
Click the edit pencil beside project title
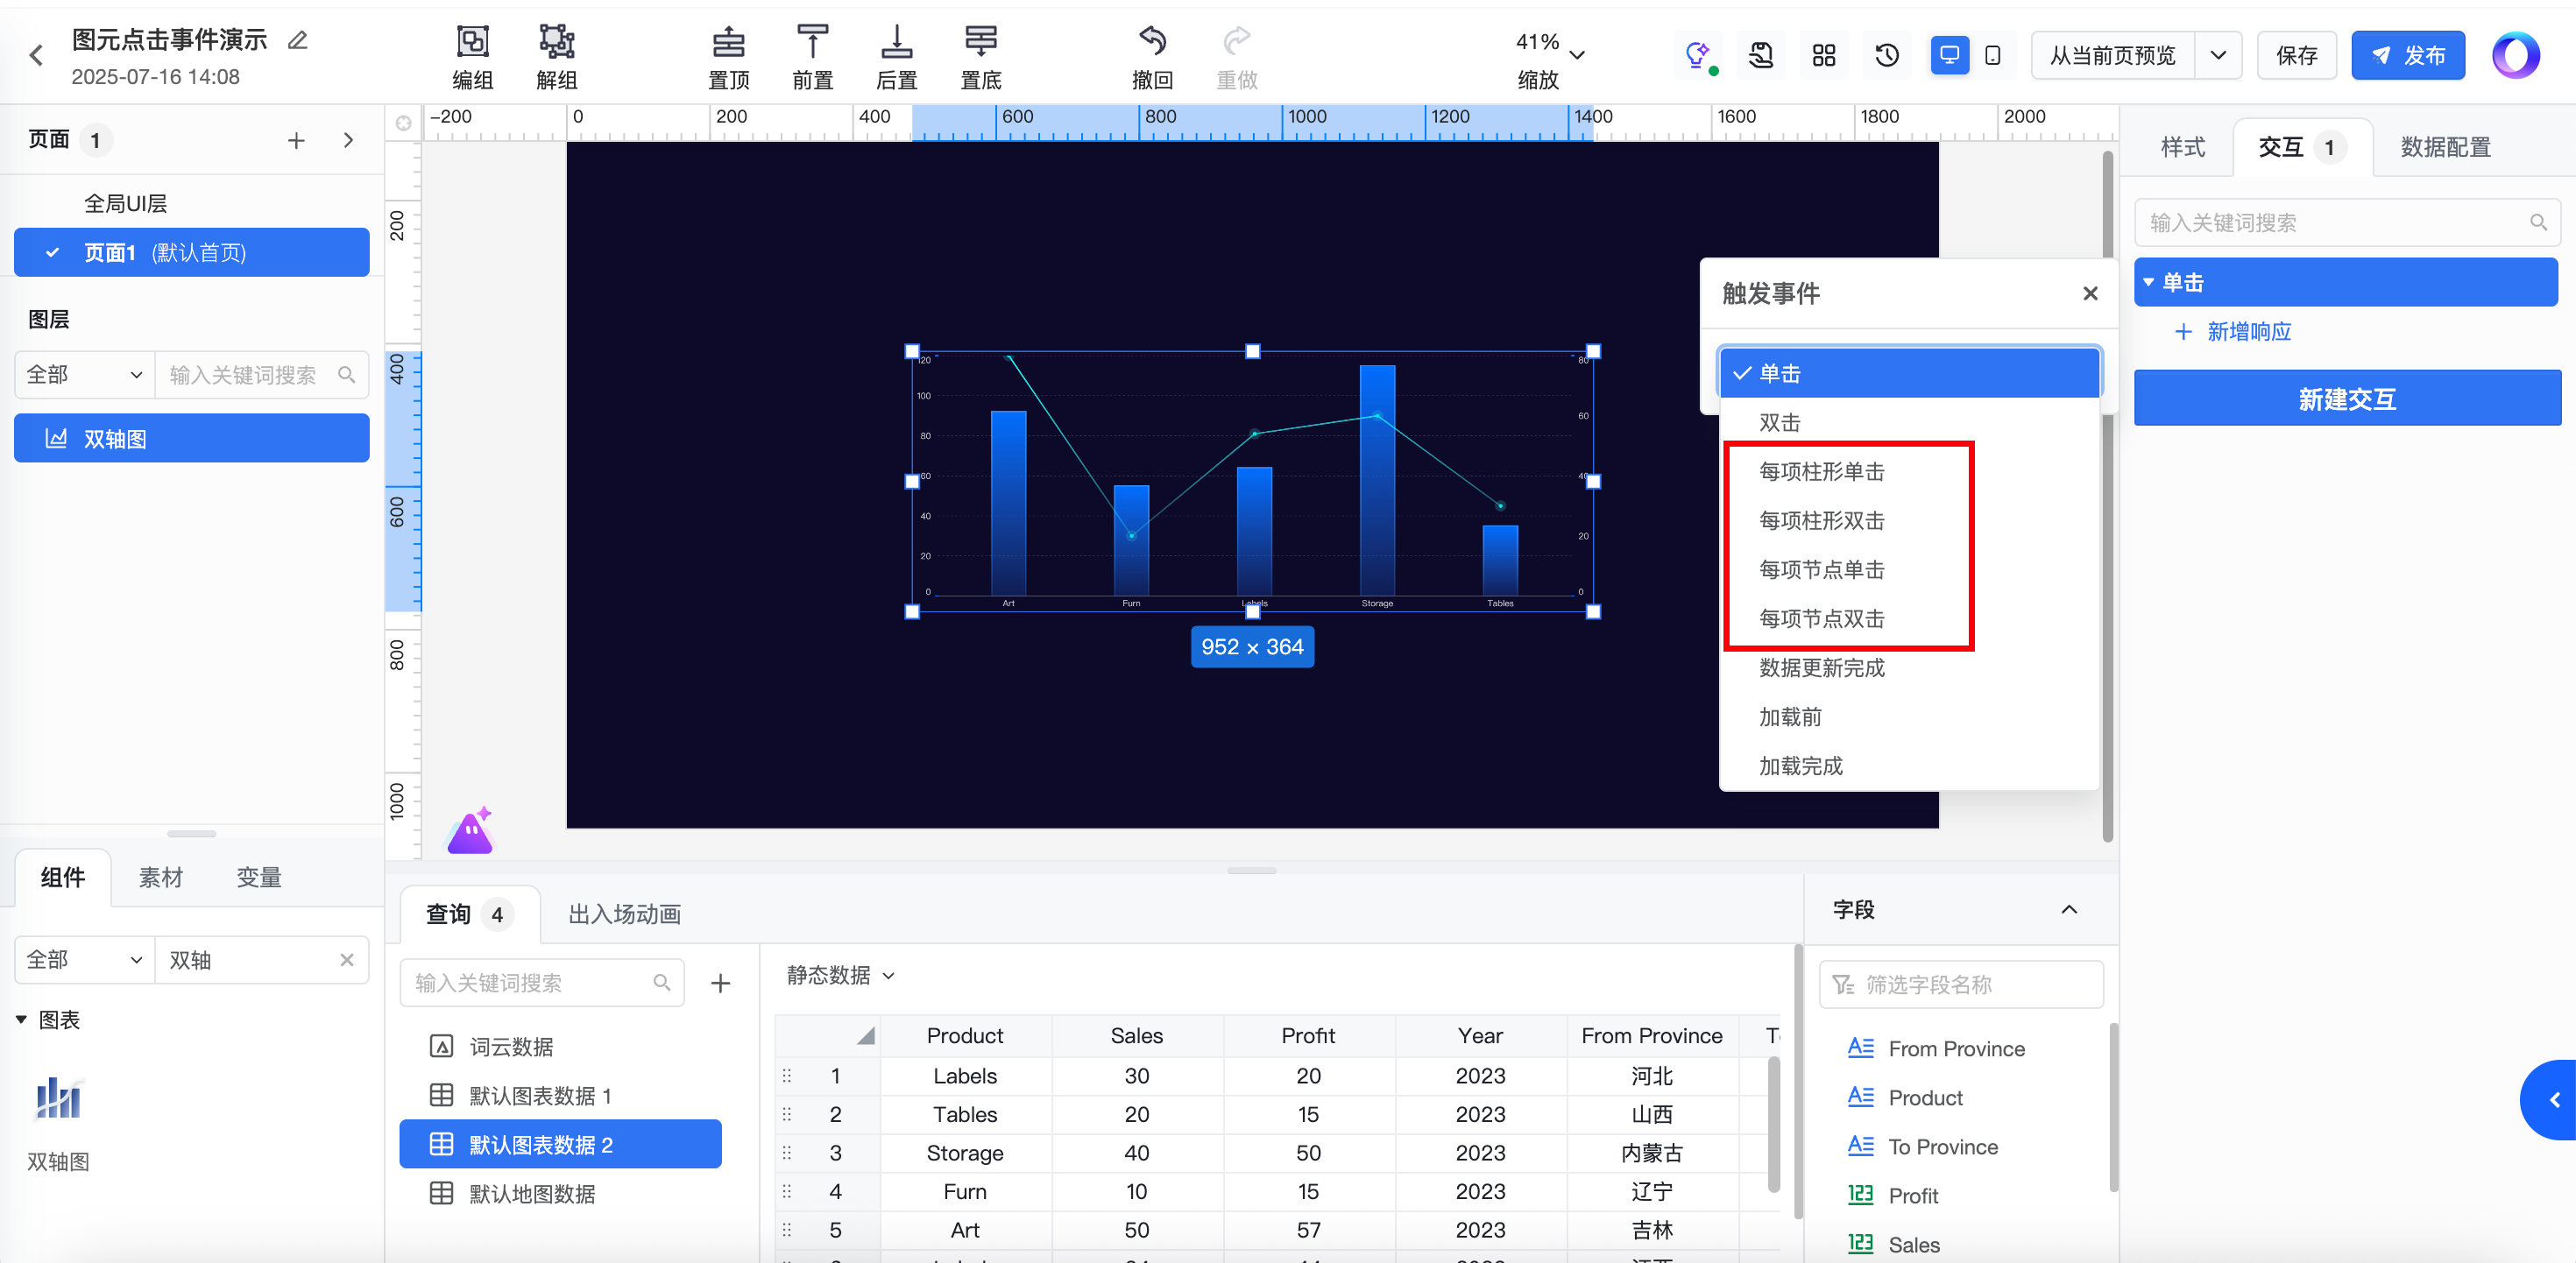297,40
